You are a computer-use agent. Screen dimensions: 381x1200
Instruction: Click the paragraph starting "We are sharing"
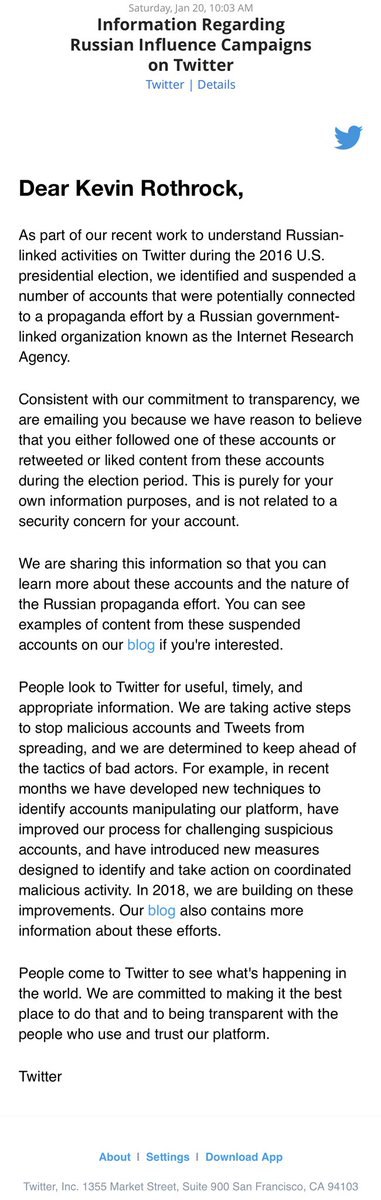coord(186,612)
